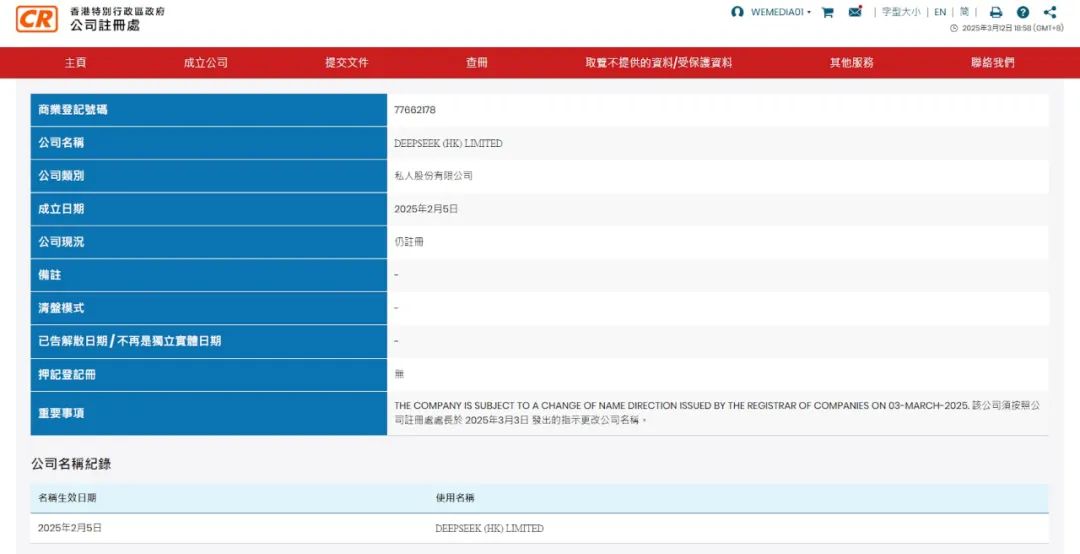Expand the WEMEDIA01 account dropdown

click(x=781, y=12)
